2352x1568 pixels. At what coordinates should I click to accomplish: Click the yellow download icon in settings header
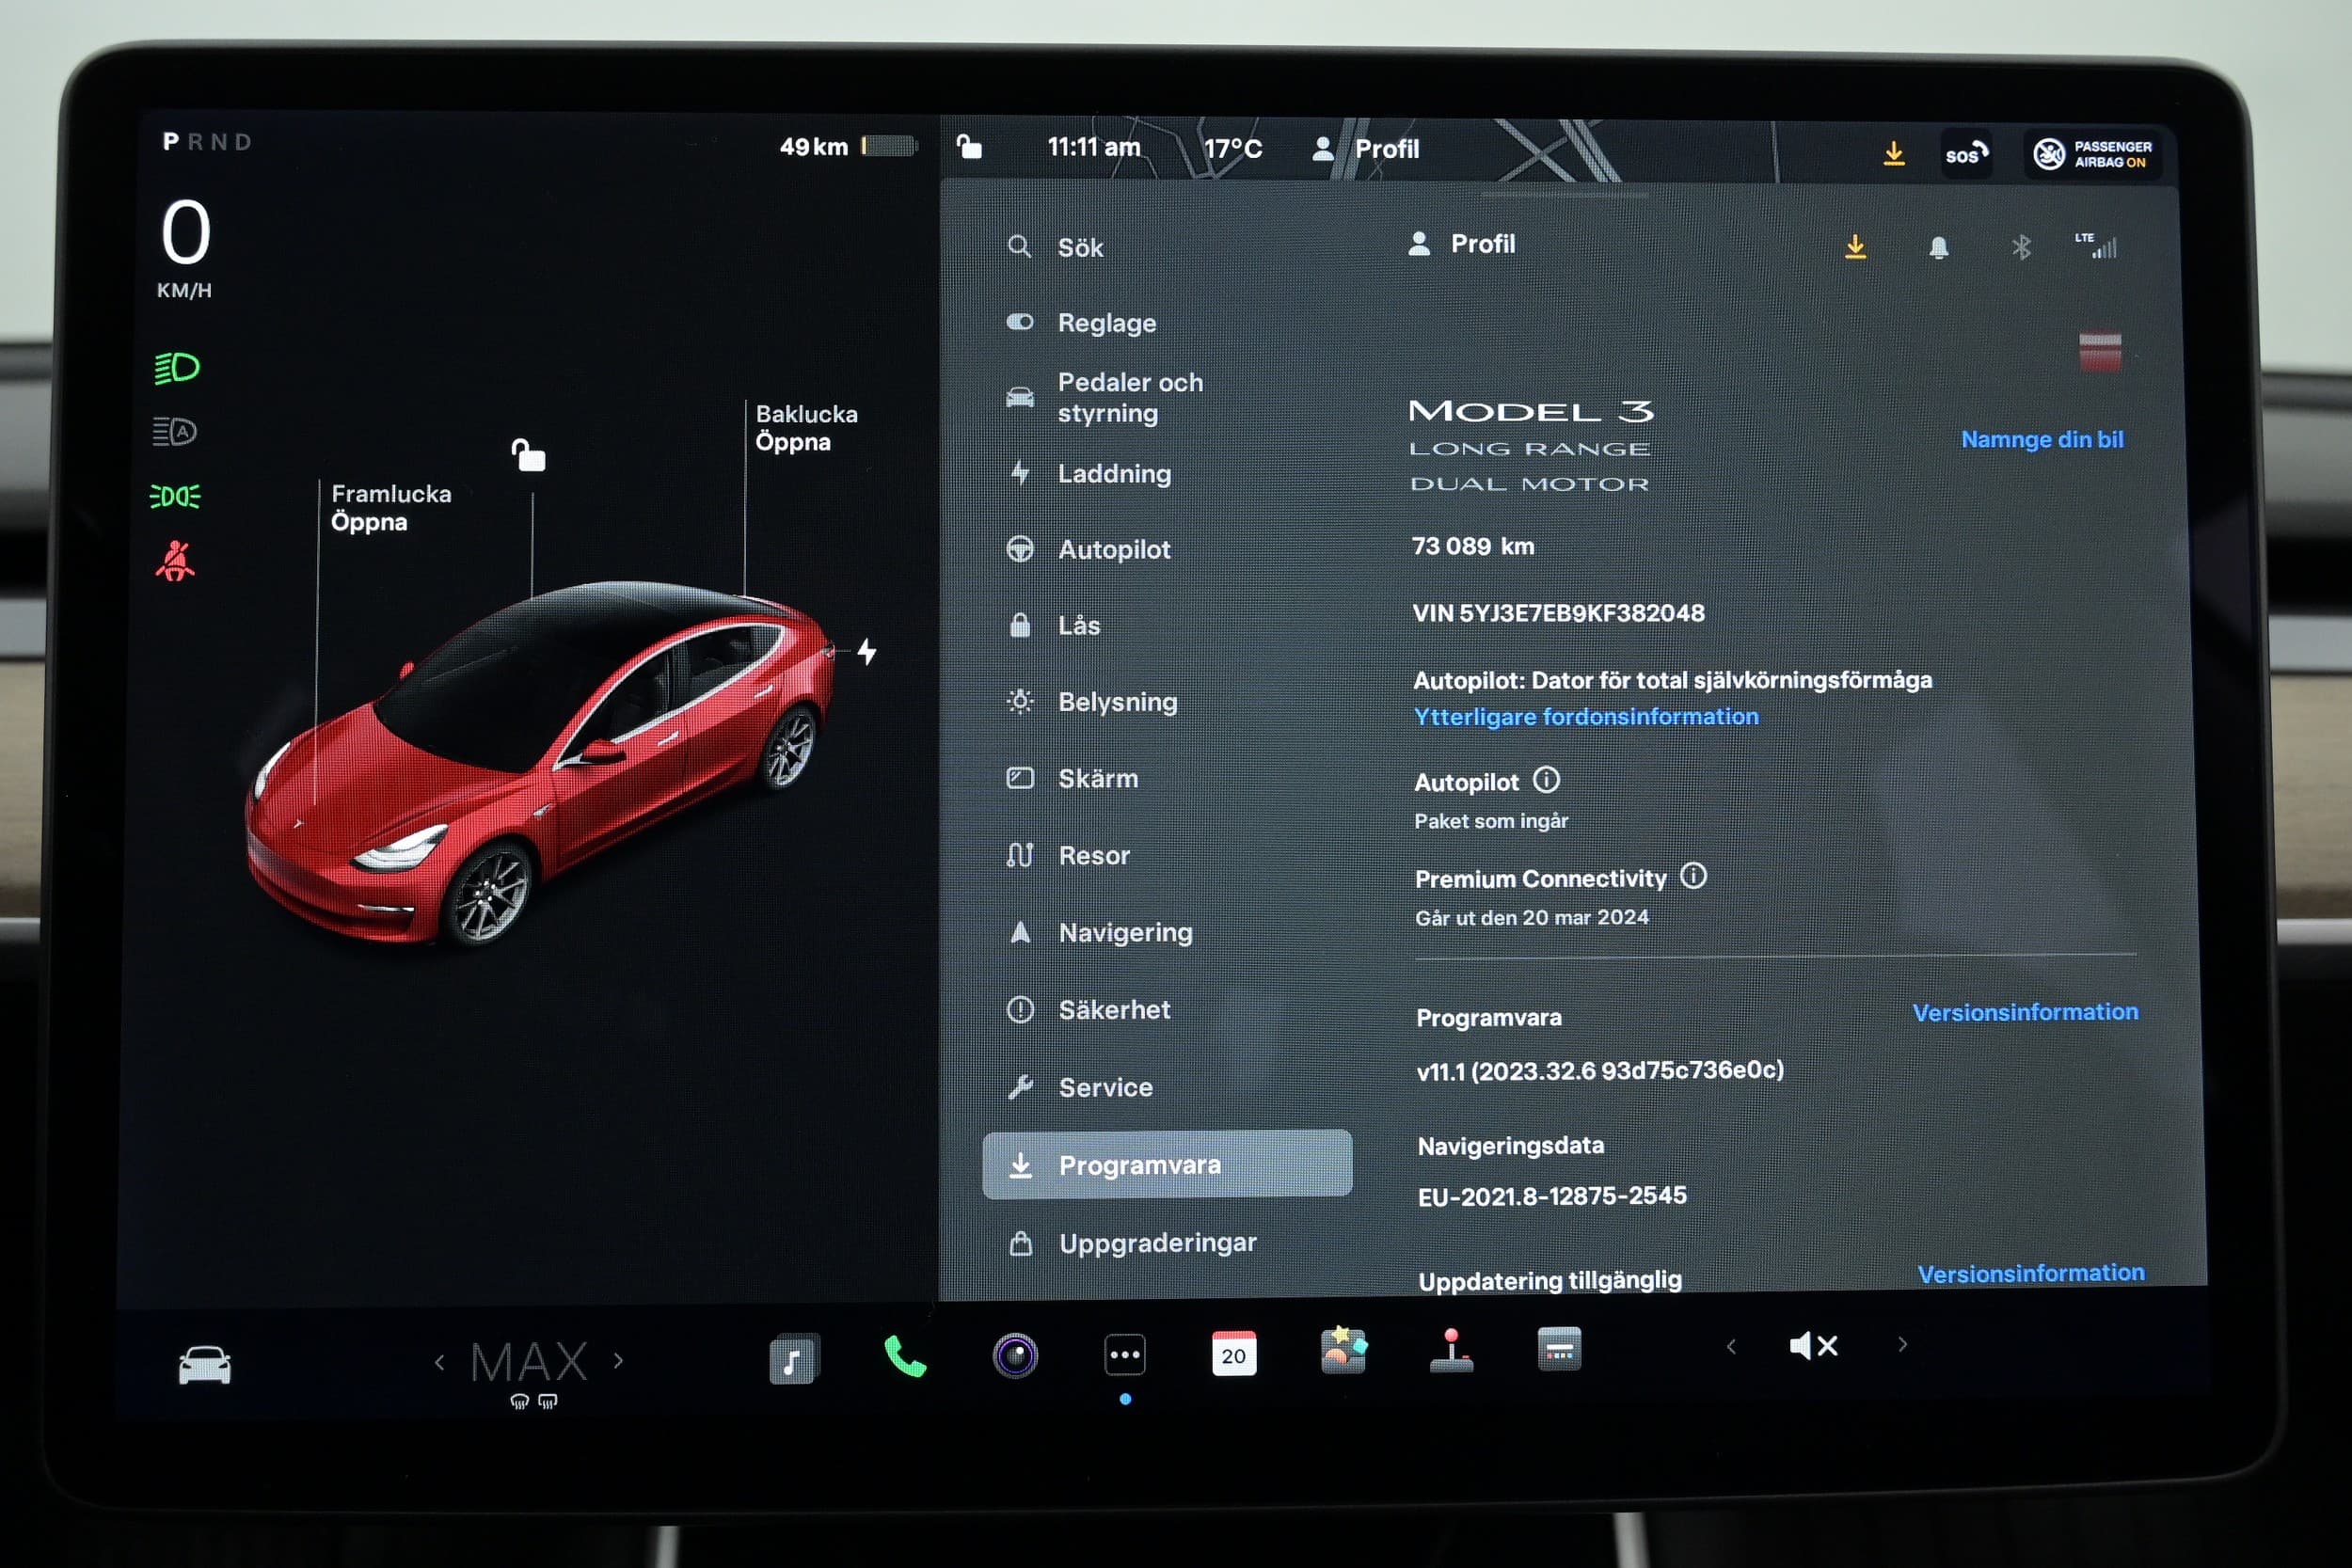point(1855,247)
